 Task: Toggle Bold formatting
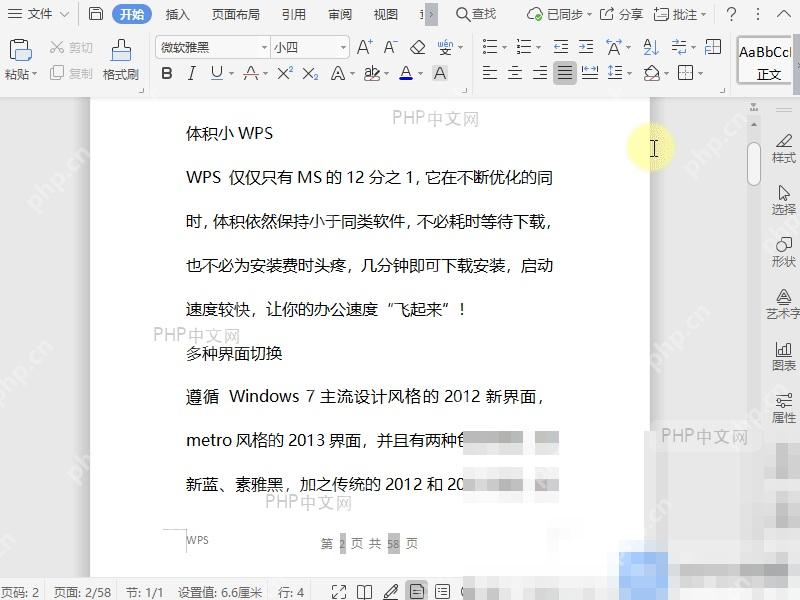[166, 73]
